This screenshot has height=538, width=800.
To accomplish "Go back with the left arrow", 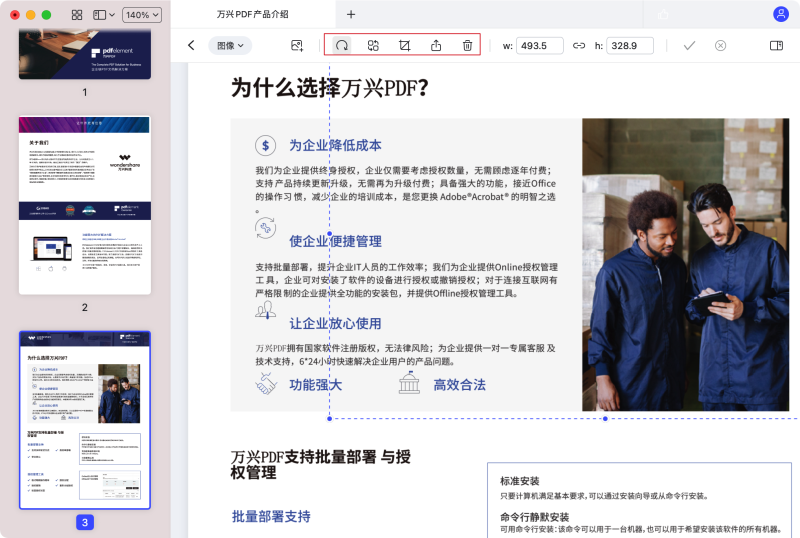I will [191, 45].
